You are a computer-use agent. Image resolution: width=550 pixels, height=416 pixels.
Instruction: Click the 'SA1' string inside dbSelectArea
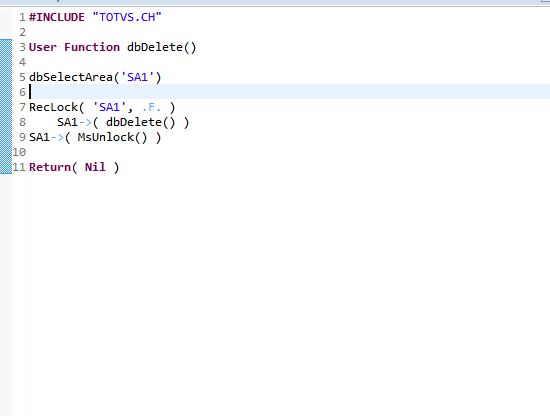pos(138,77)
